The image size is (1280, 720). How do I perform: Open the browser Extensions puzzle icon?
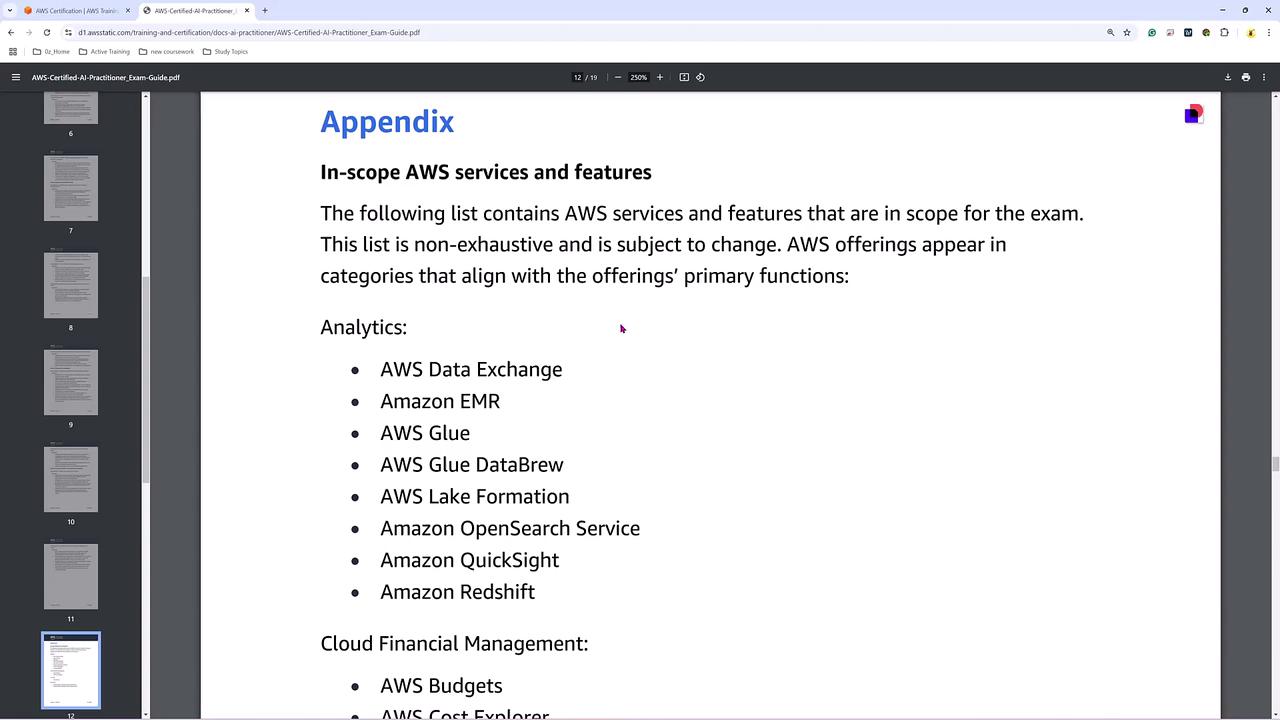coord(1224,32)
